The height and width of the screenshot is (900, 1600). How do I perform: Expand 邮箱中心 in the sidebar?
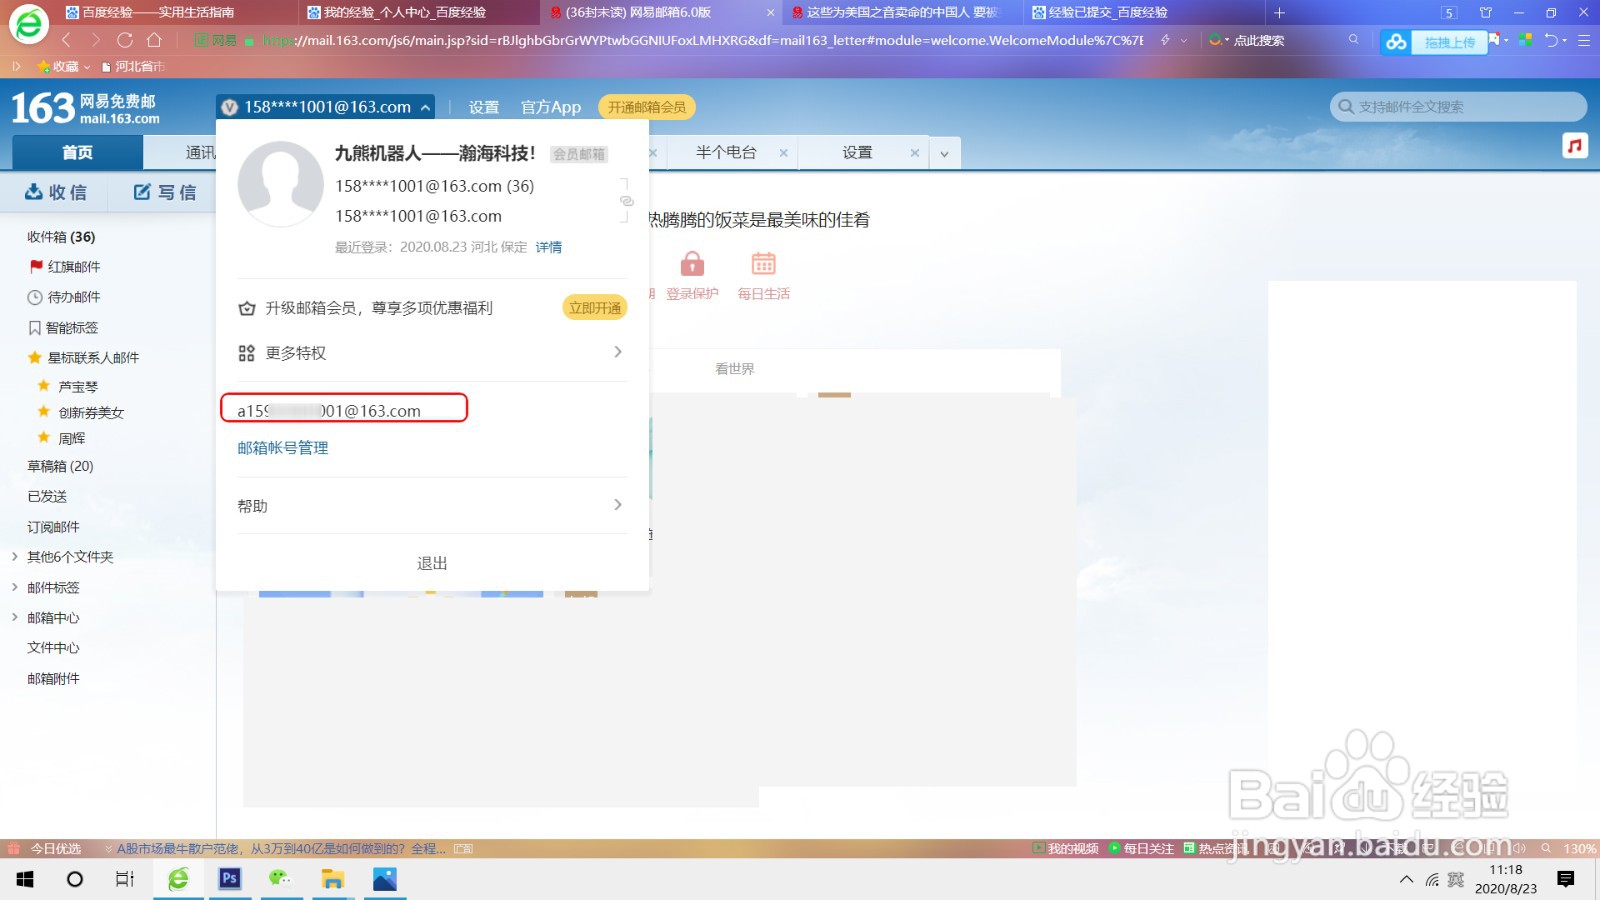14,617
